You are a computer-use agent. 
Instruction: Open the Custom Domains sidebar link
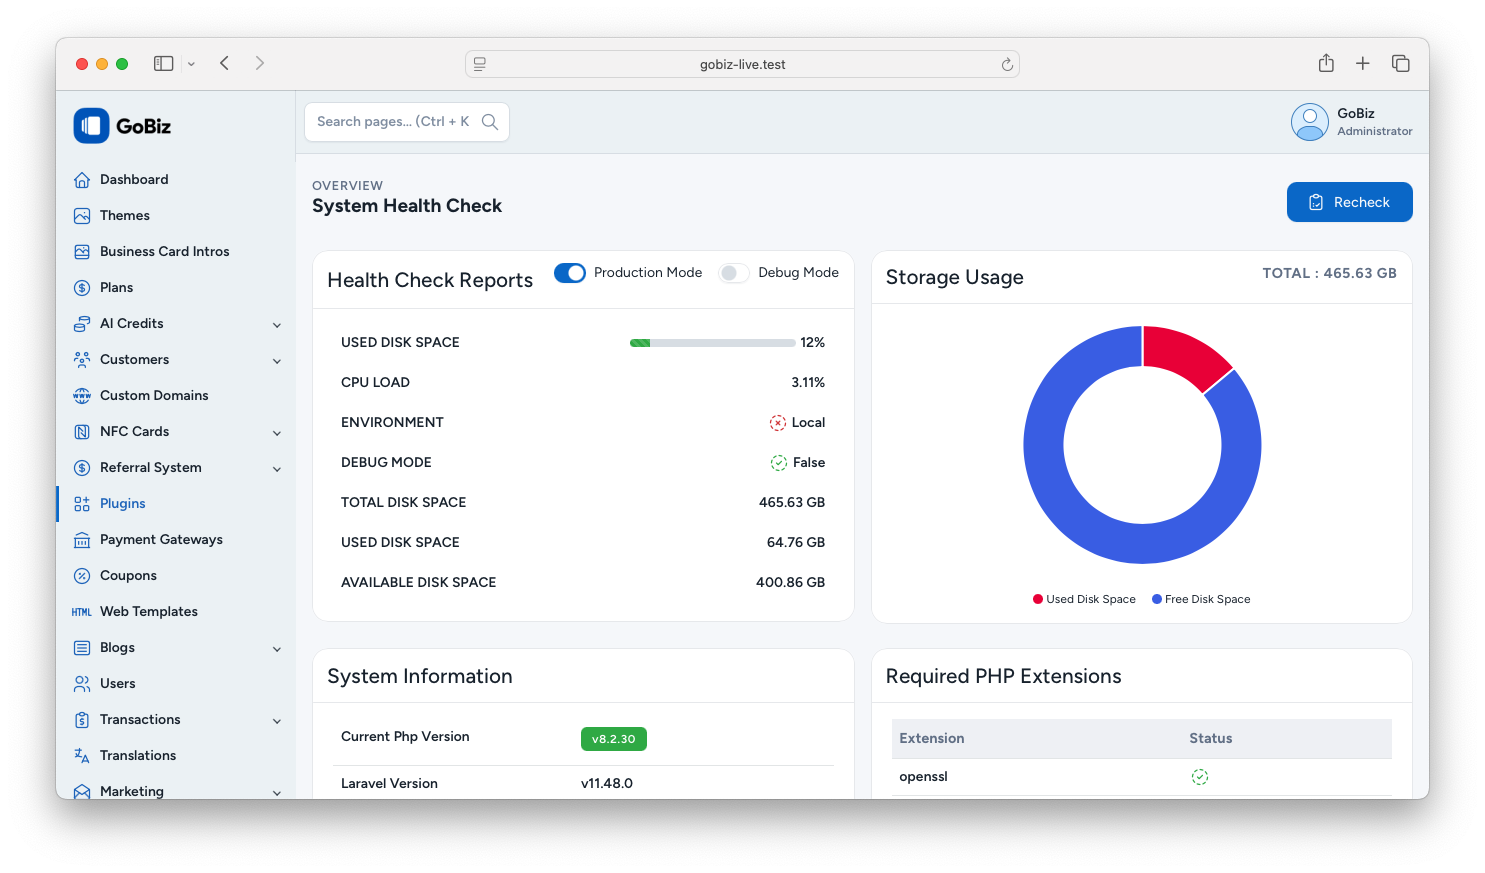point(176,396)
